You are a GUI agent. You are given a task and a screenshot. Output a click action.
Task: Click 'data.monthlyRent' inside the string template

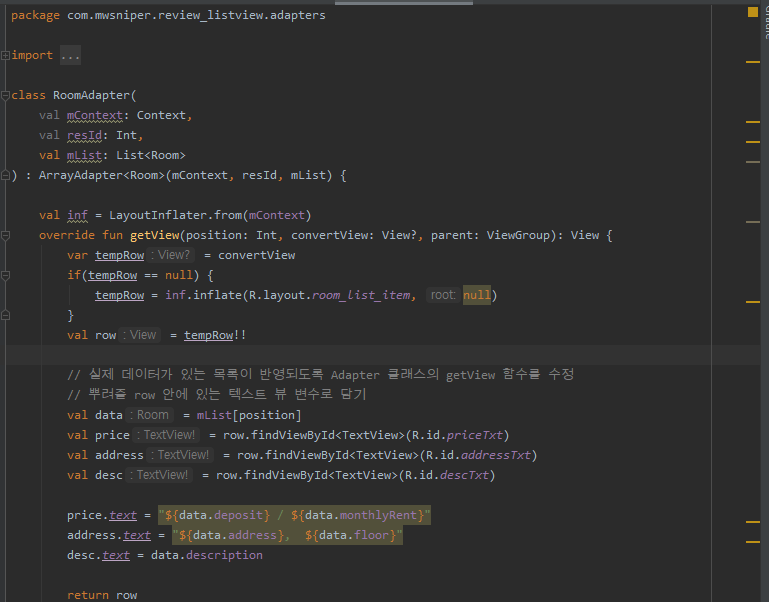click(361, 515)
